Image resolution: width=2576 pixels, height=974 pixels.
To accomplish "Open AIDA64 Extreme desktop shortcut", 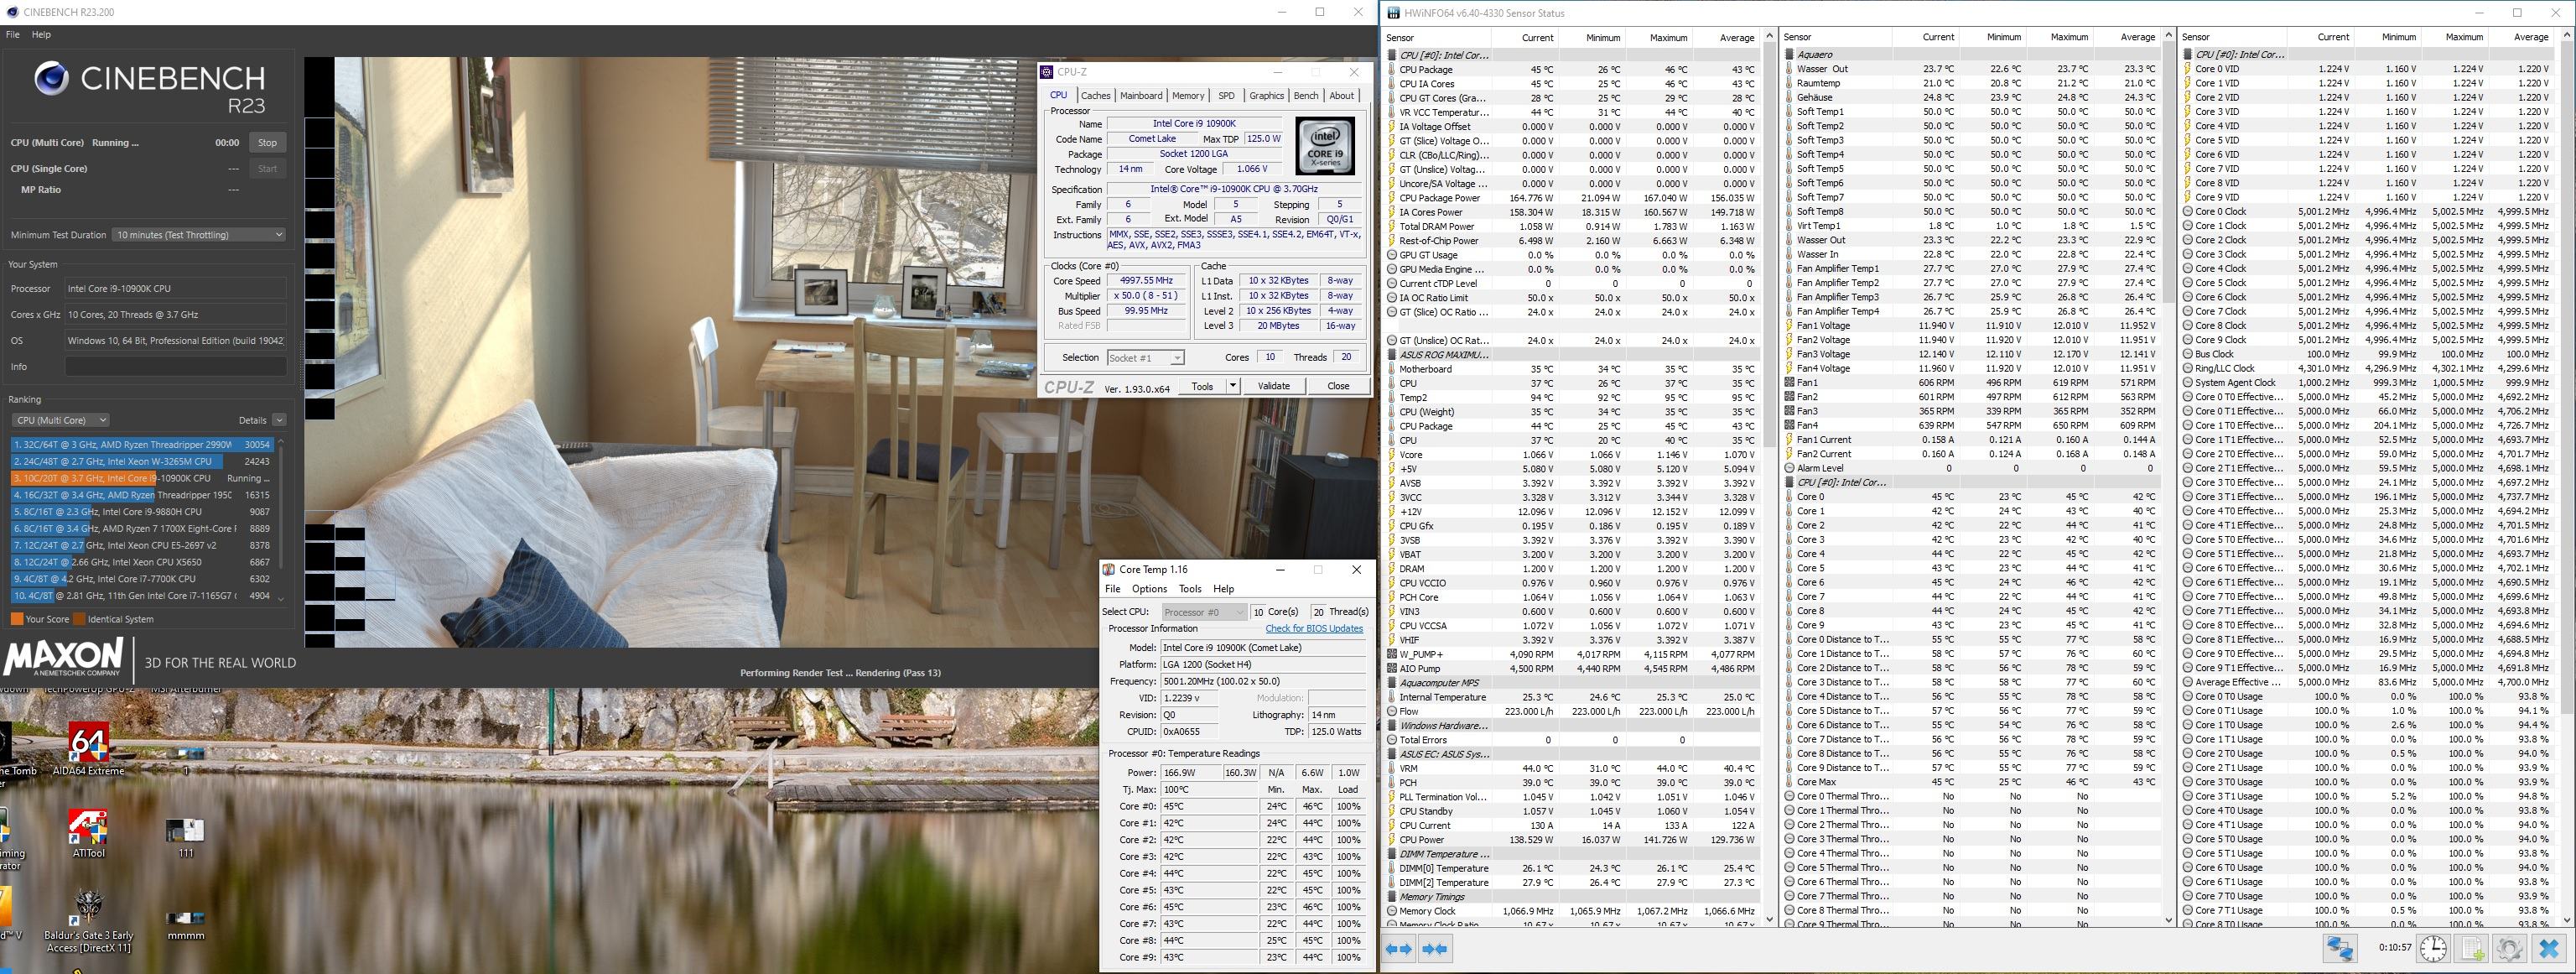I will [88, 749].
